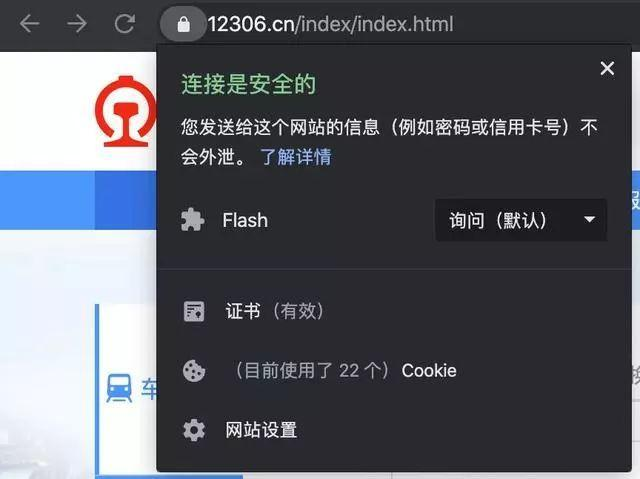The height and width of the screenshot is (479, 640).
Task: Open the Flash permission dropdown 询问（默认）
Action: 521,220
